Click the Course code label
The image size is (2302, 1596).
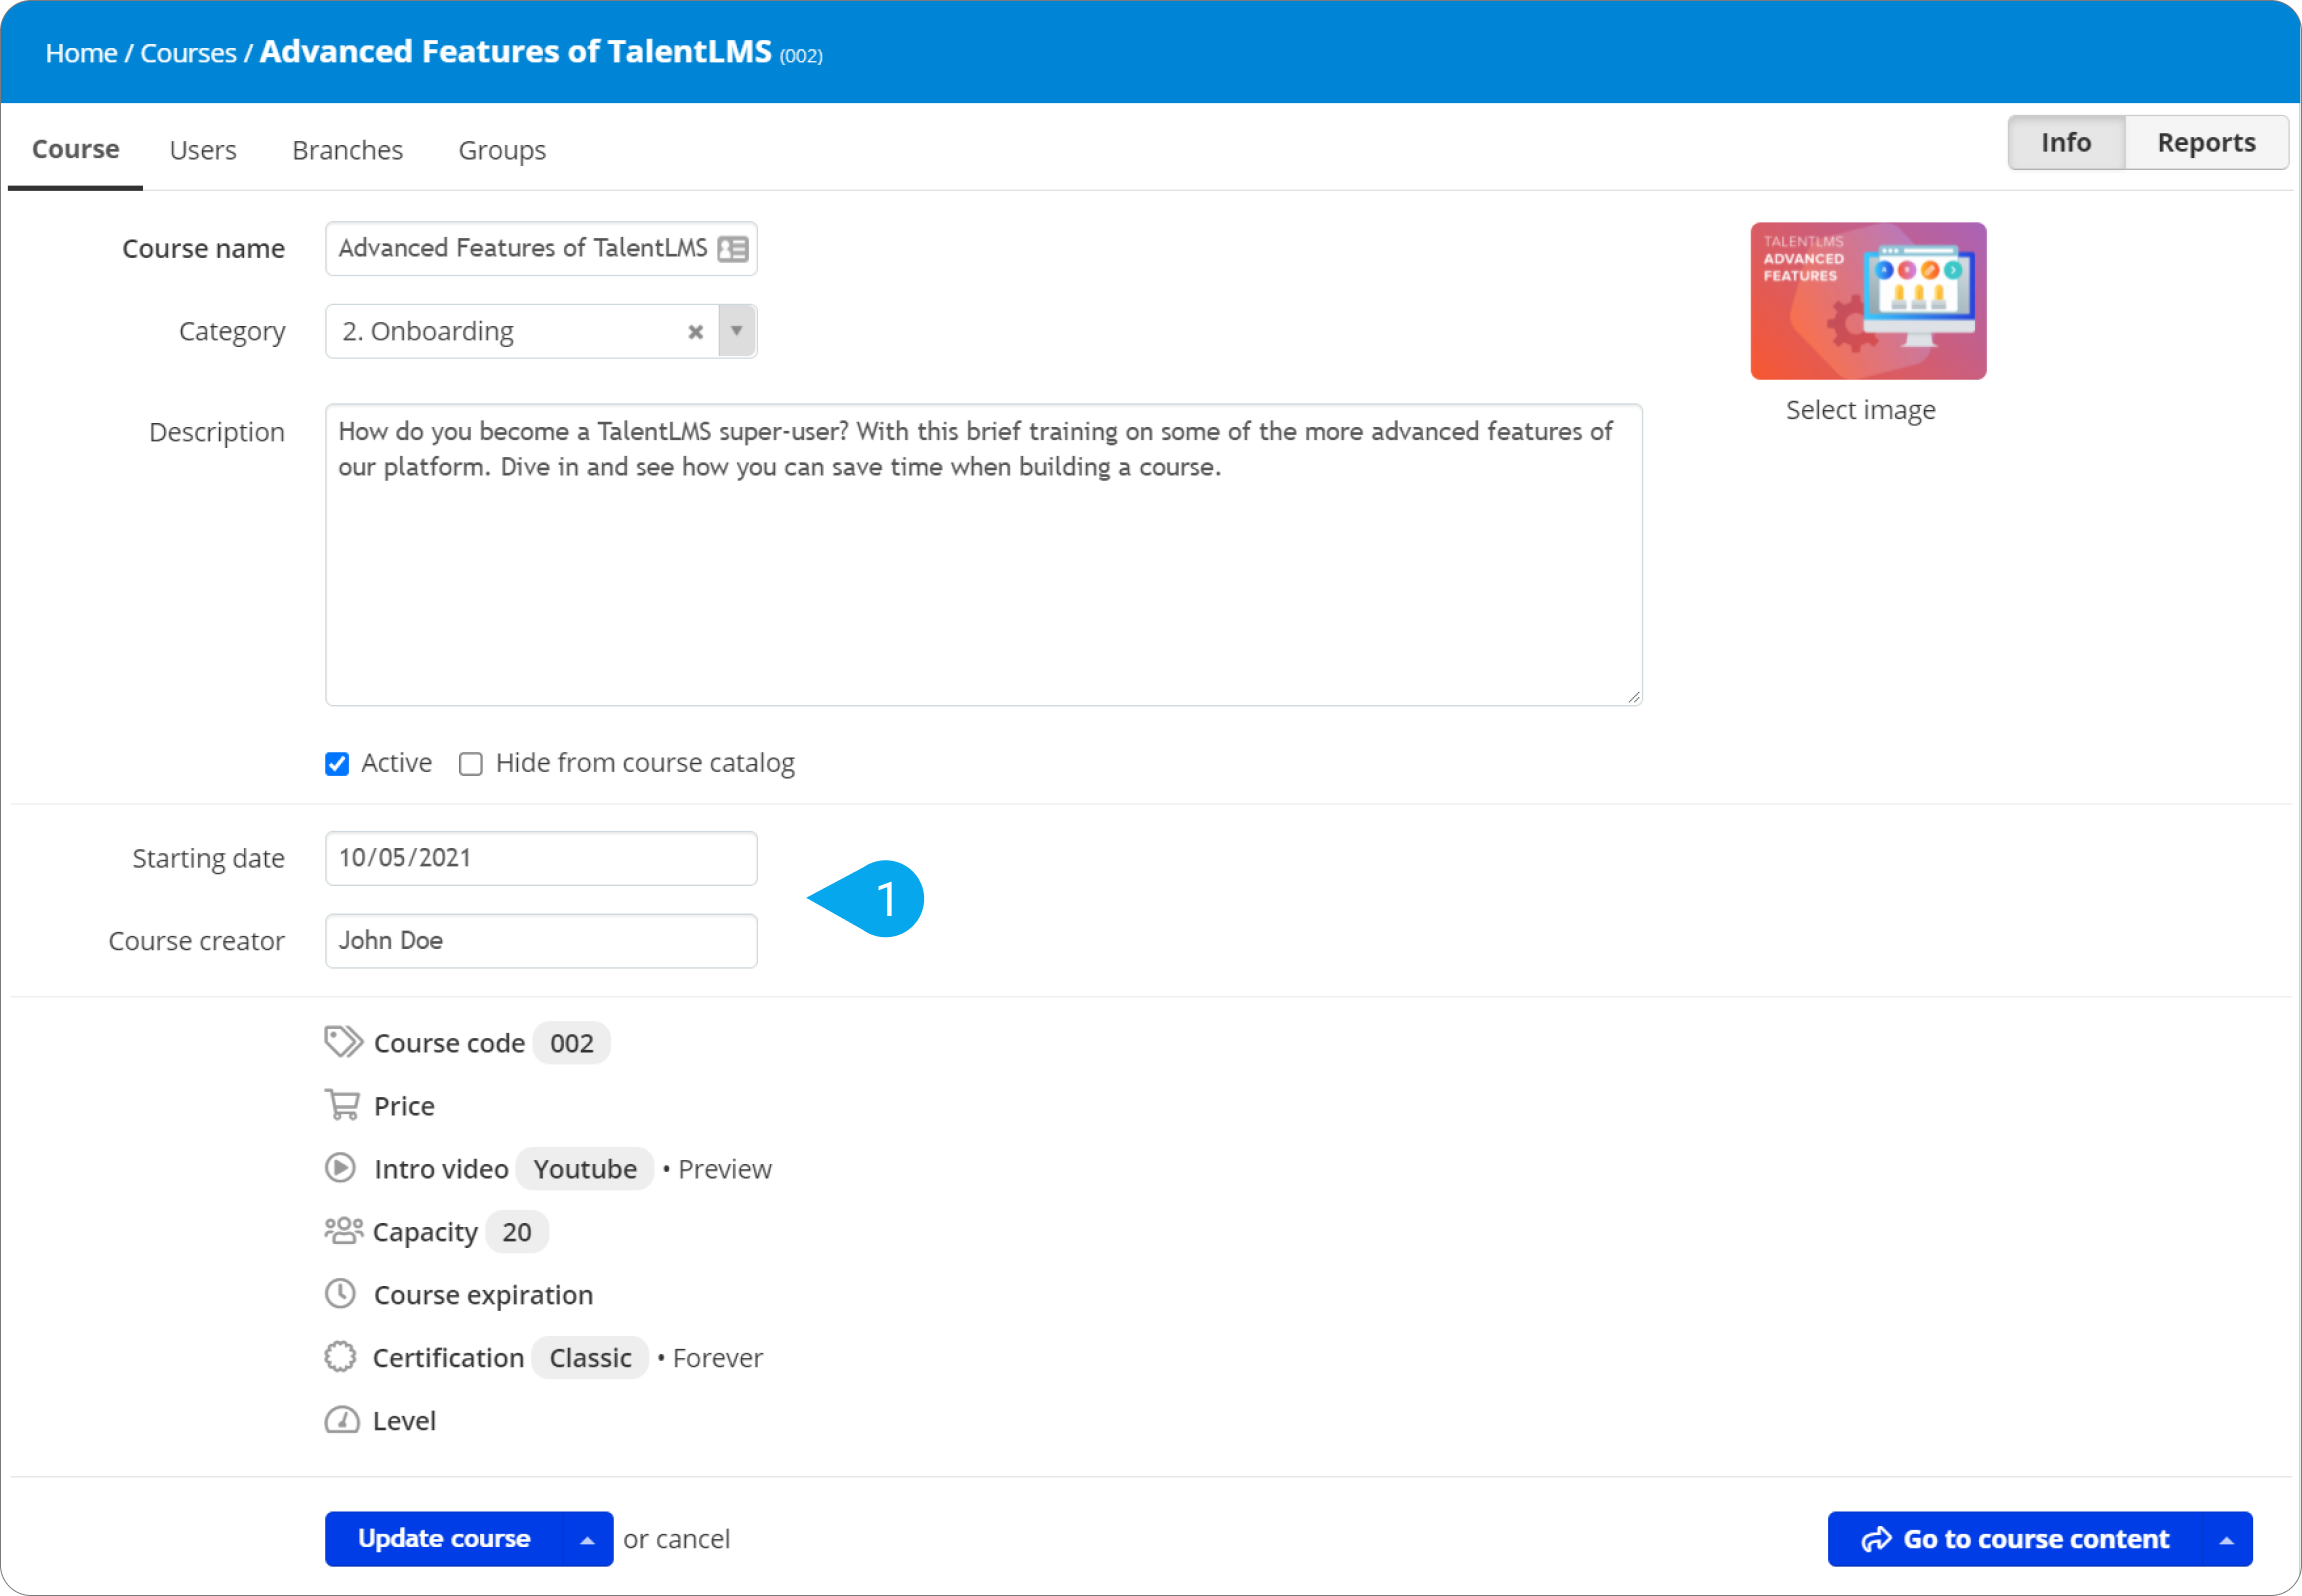[449, 1043]
